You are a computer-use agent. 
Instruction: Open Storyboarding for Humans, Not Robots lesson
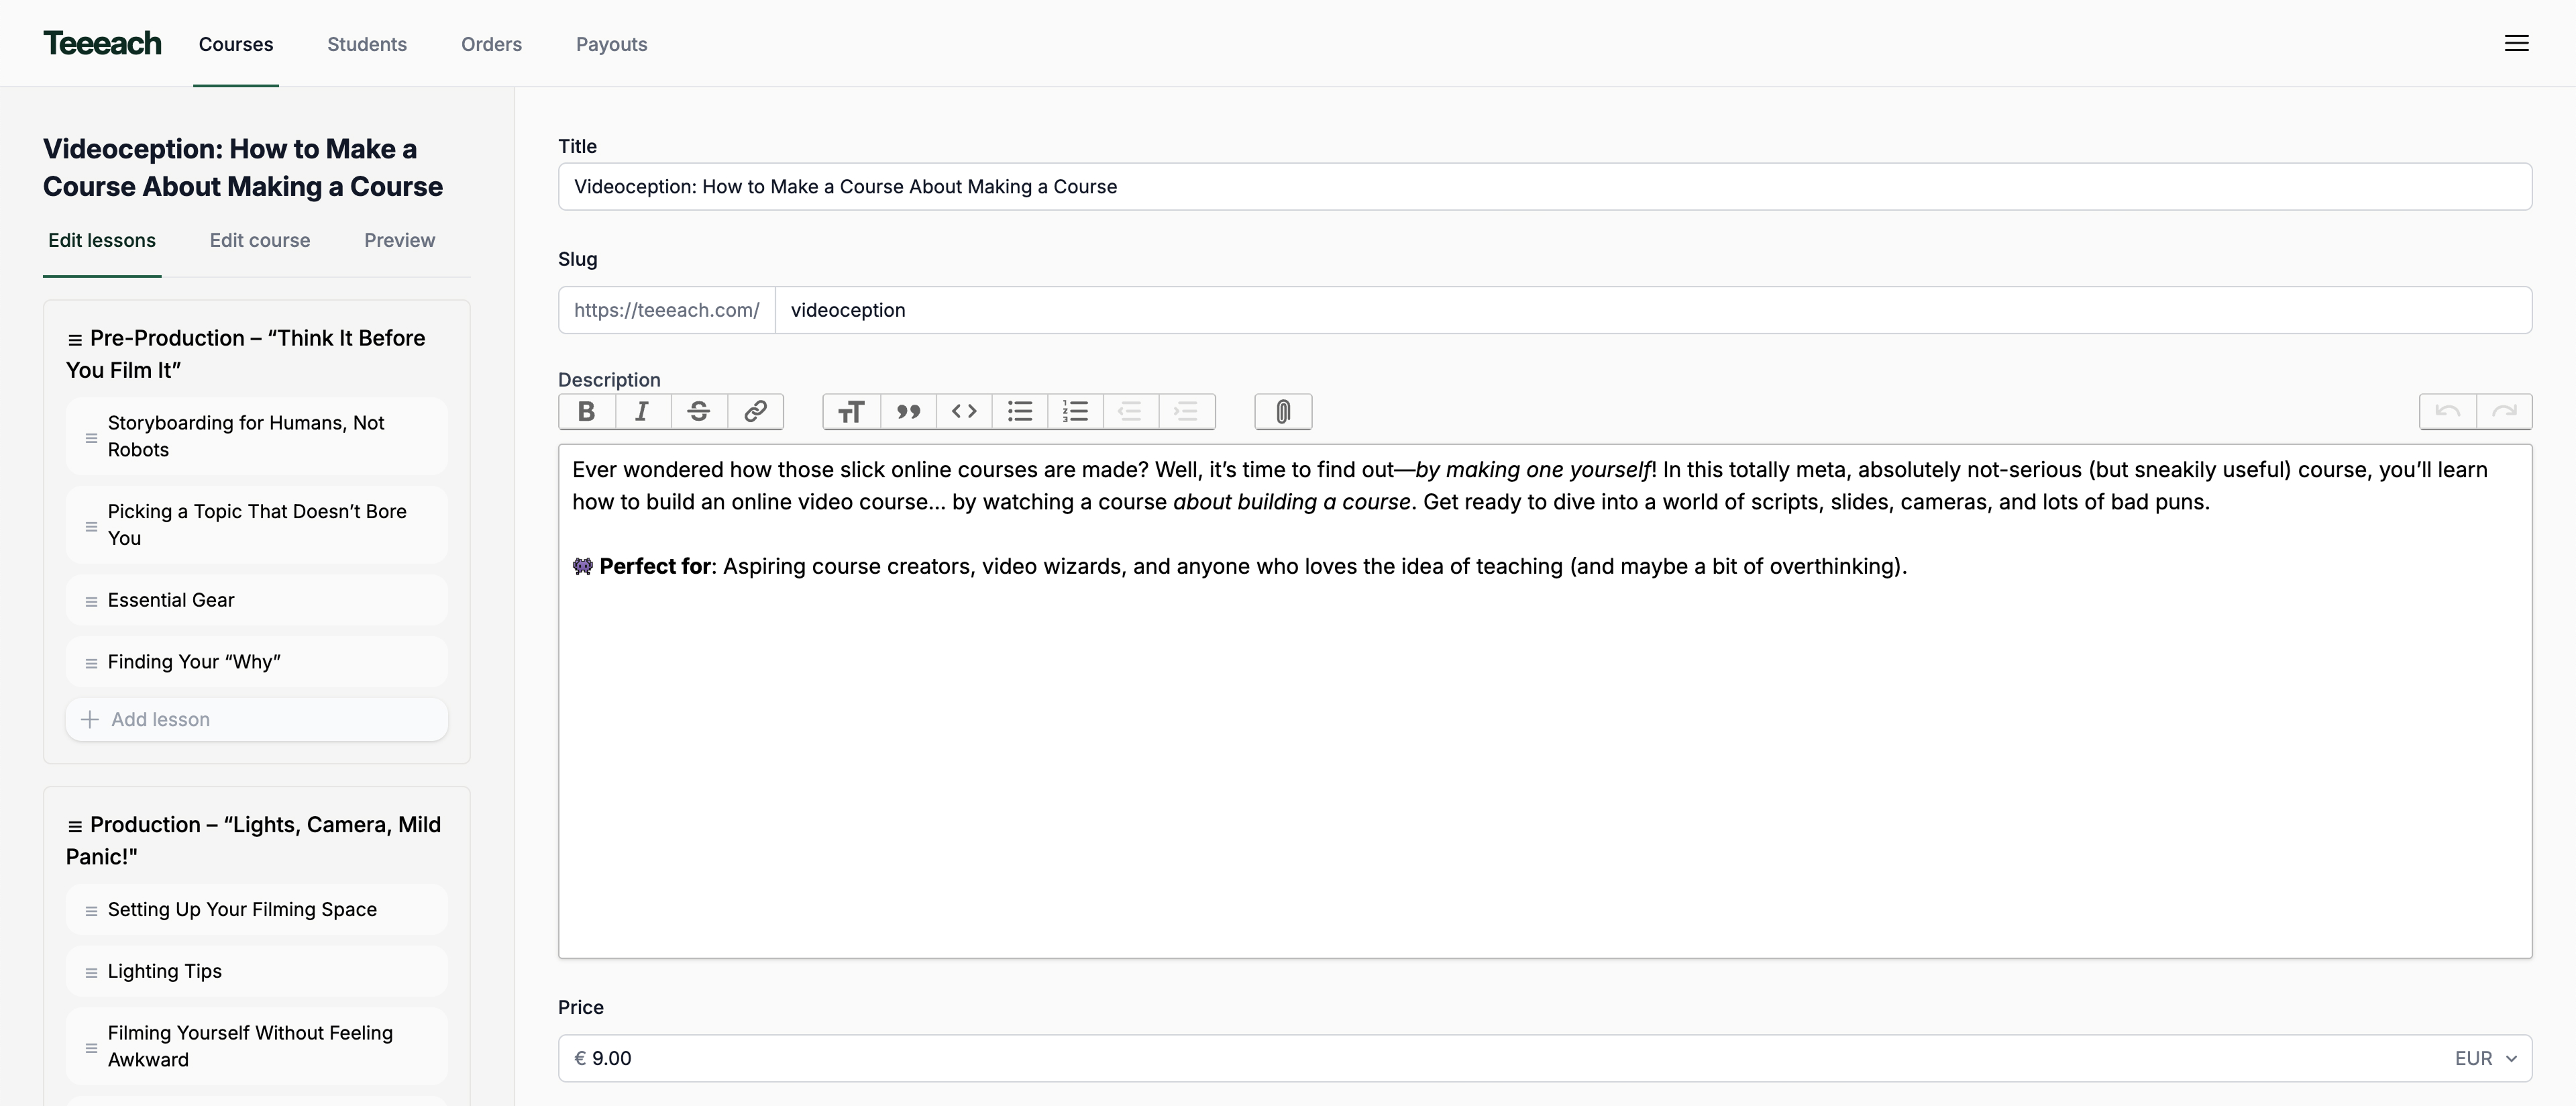(256, 436)
